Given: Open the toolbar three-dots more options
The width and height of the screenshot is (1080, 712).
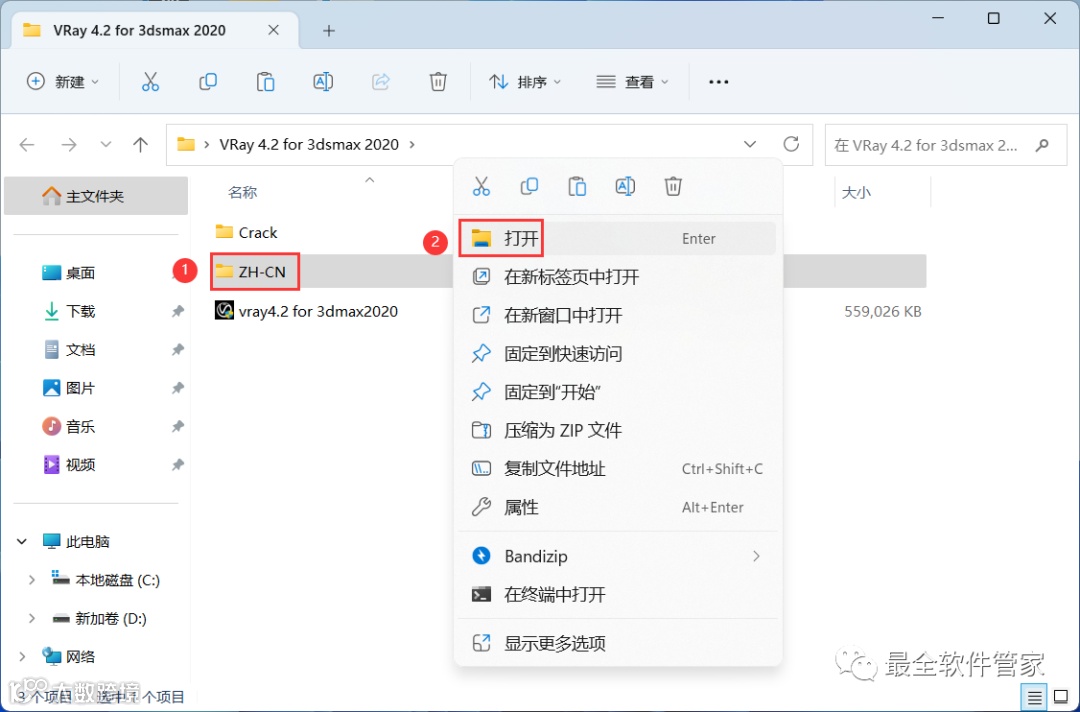Looking at the screenshot, I should click(718, 82).
